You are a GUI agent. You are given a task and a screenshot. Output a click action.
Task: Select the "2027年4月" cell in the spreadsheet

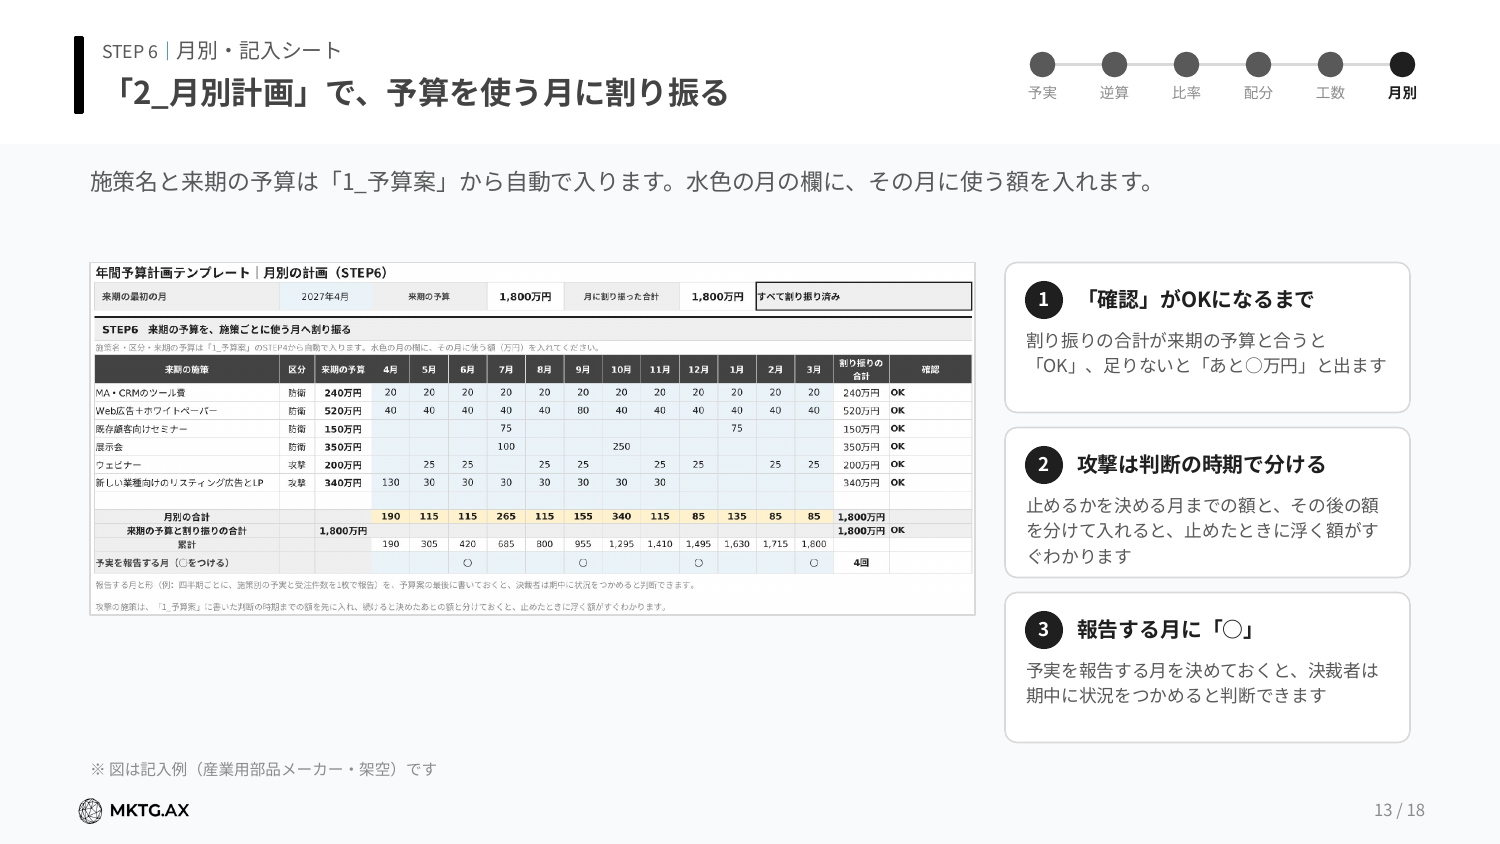tap(325, 297)
